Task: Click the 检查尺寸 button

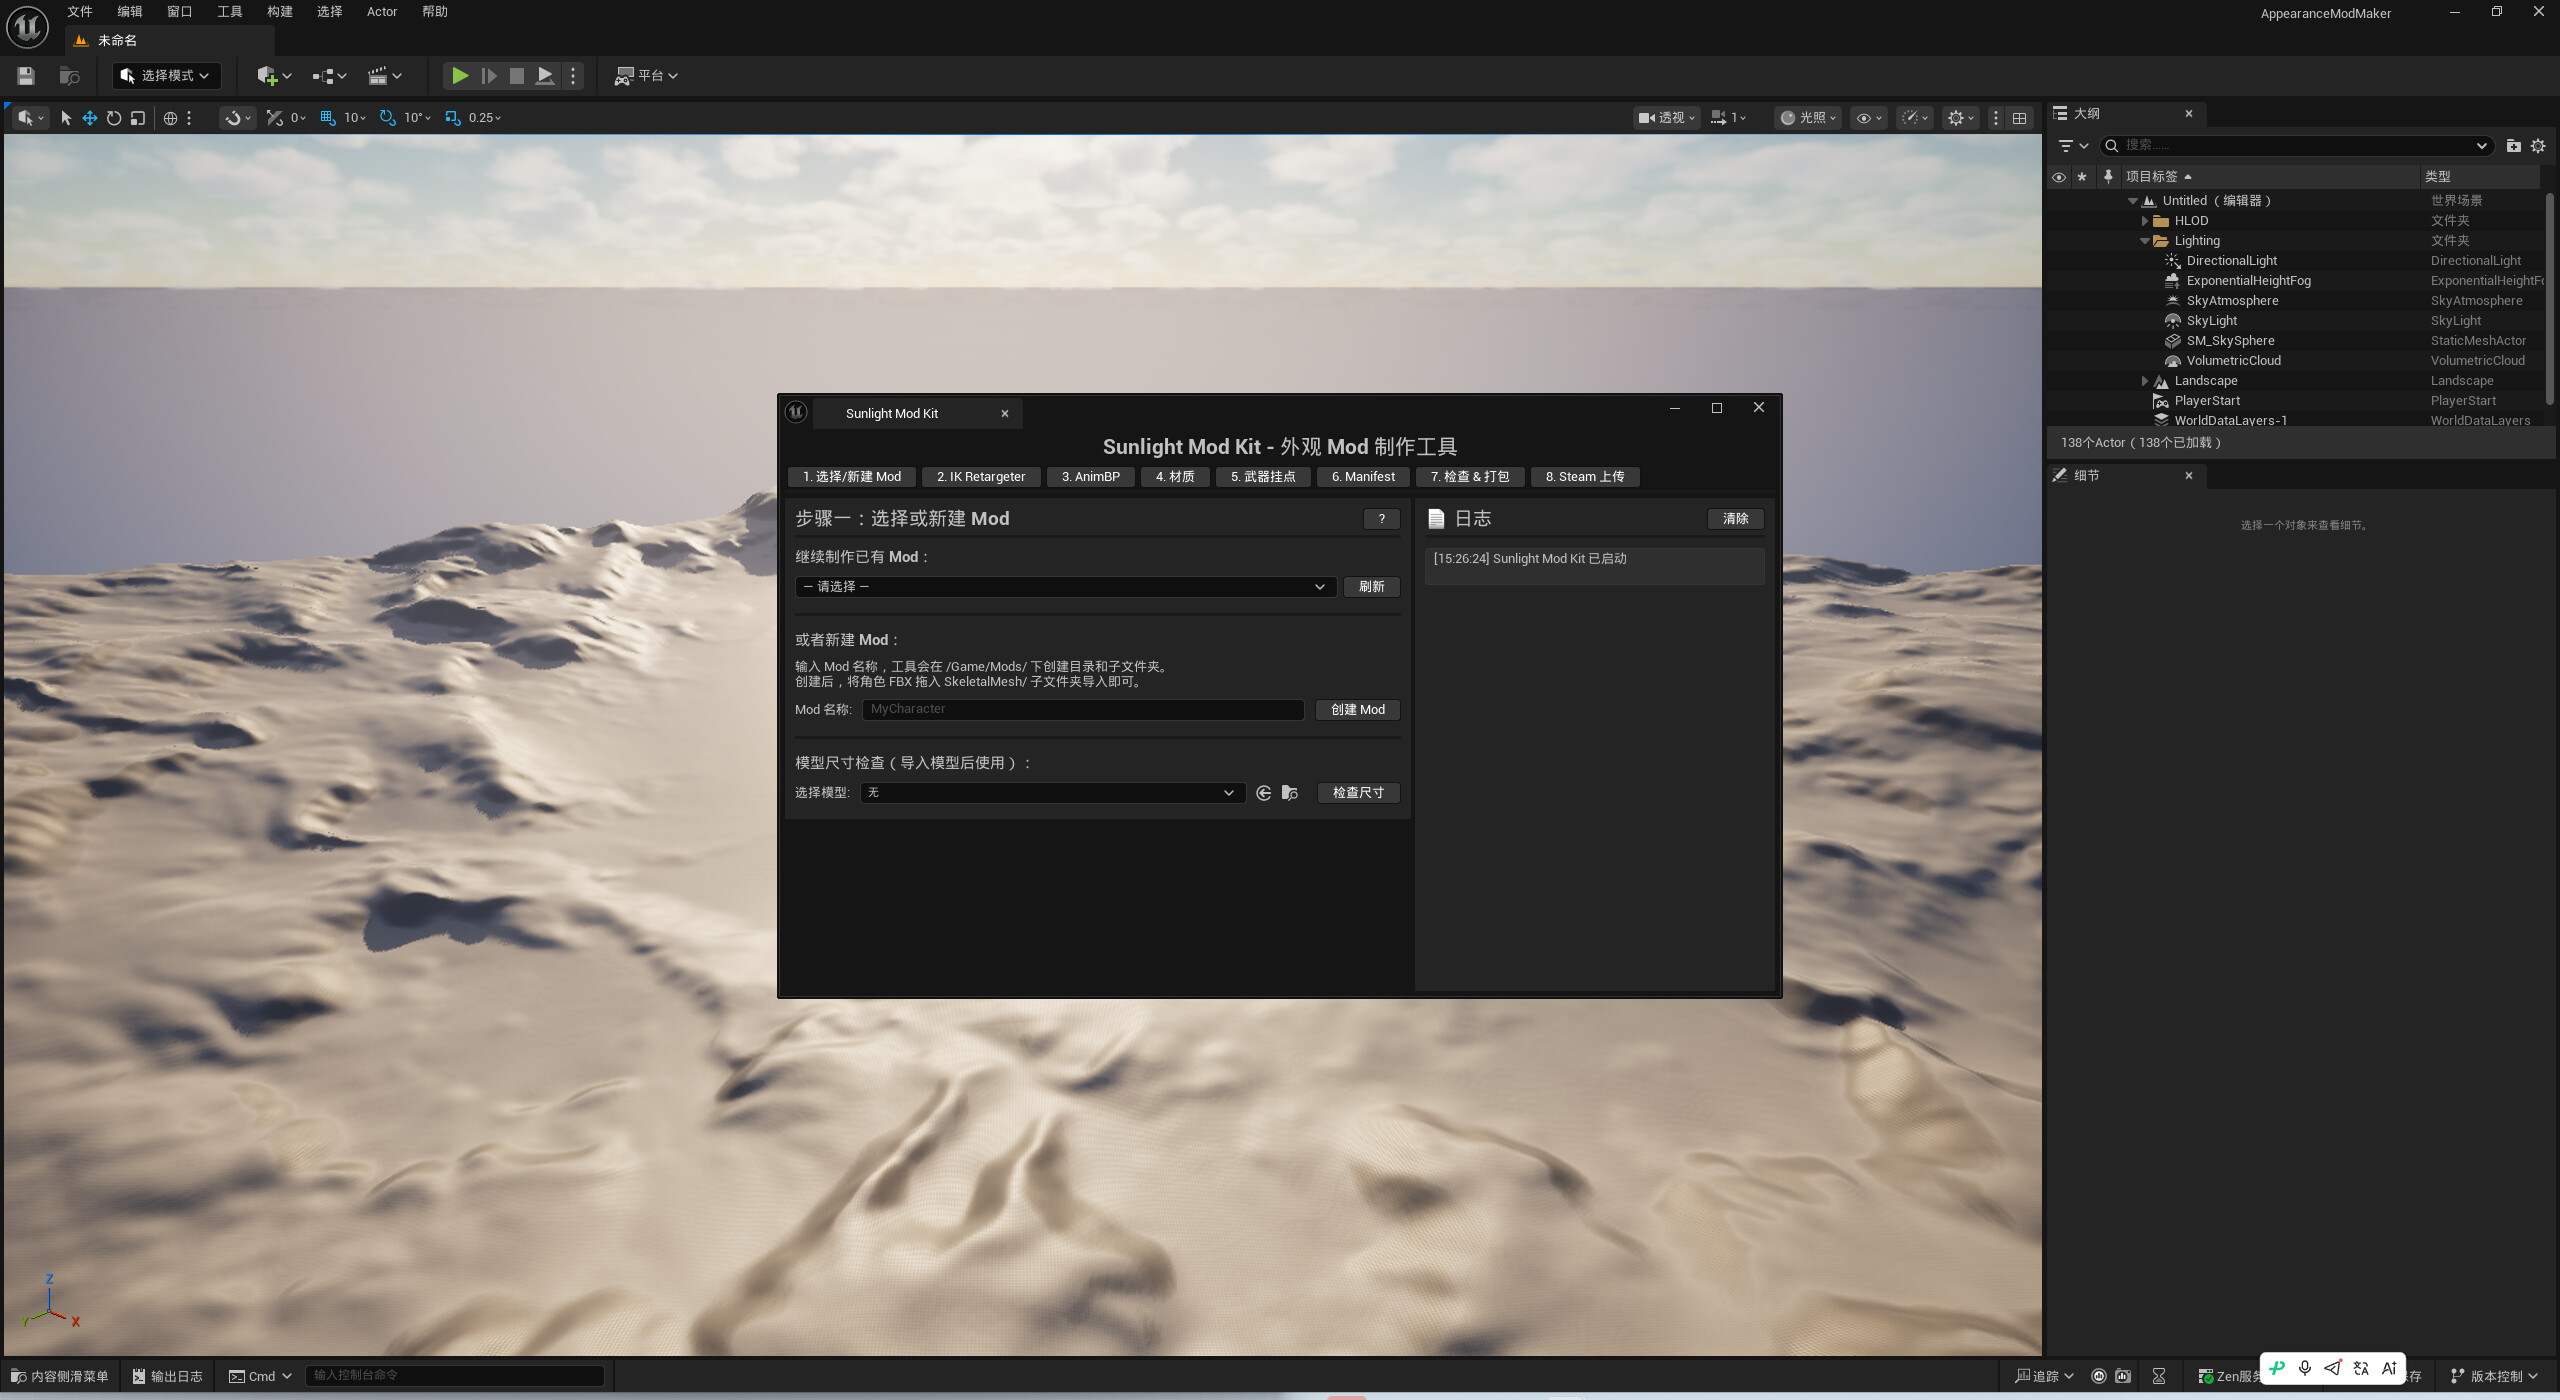Action: click(1358, 793)
